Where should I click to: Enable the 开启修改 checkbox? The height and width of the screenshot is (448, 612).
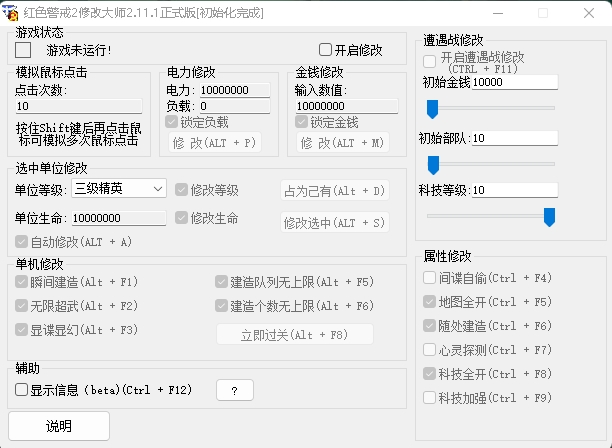pos(326,50)
